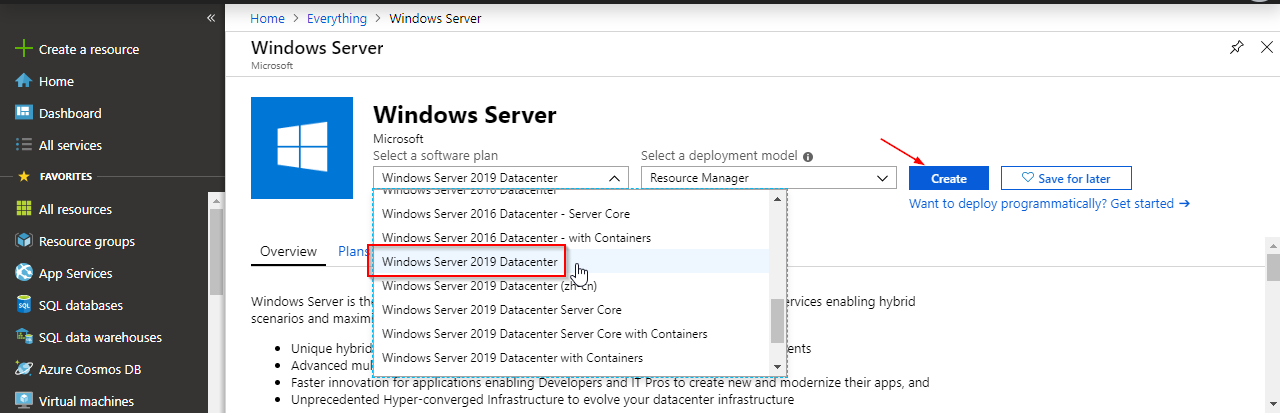Open Want to deploy programmatically link
Screen dimensions: 1280x413
coord(1049,203)
